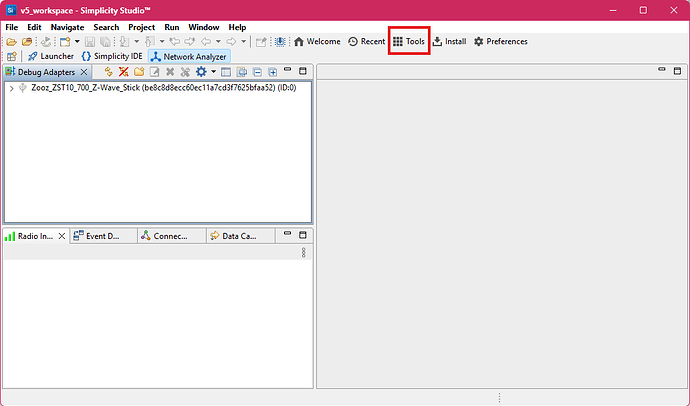Click the gray X delete icon in Debug Adapters
690x406 pixels.
170,72
